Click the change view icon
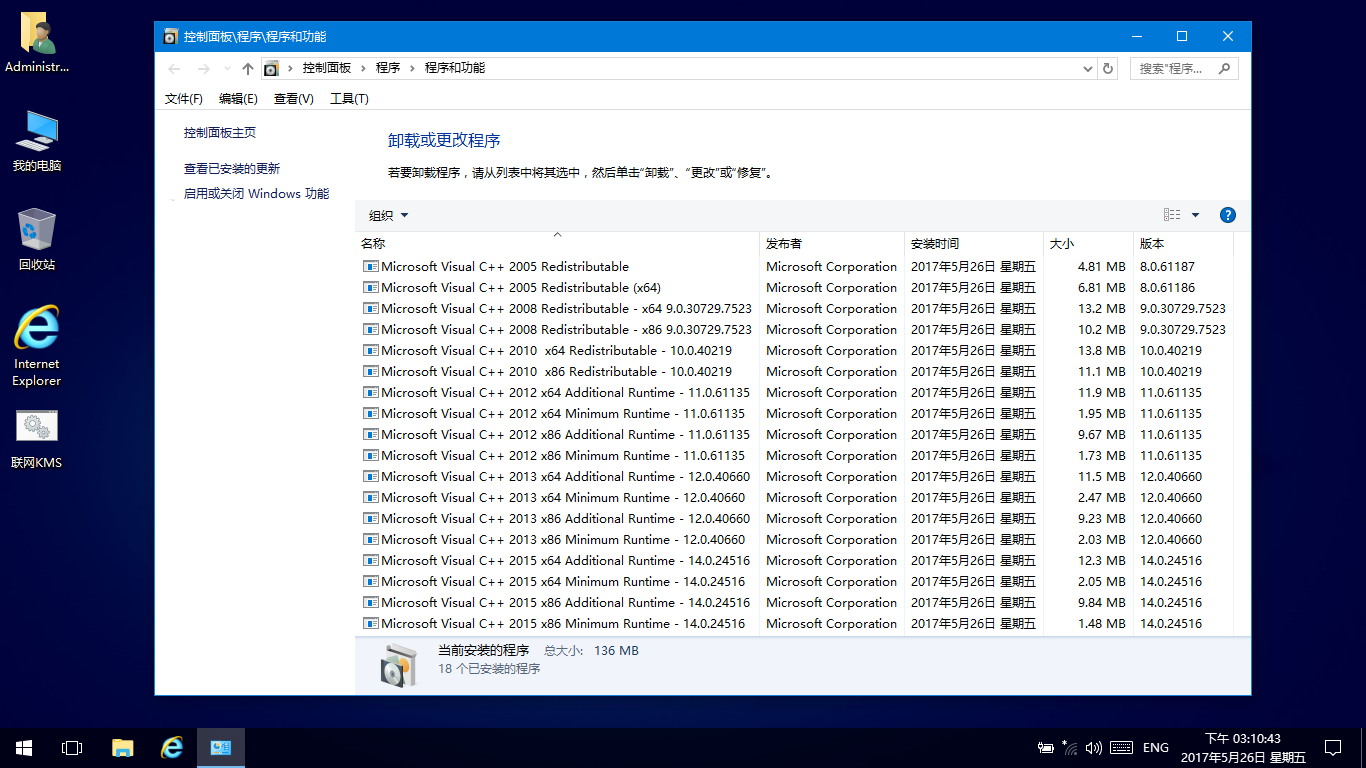1366x768 pixels. pos(1172,215)
